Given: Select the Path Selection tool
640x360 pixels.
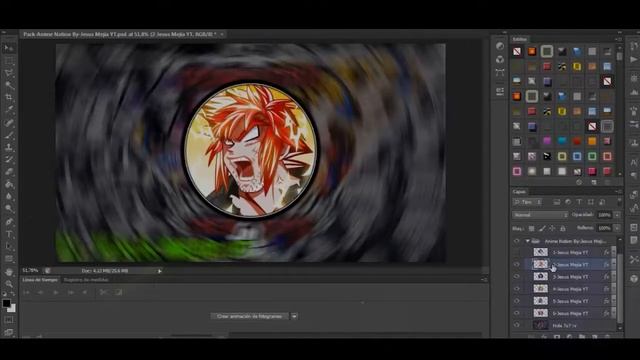Looking at the screenshot, I should (9, 247).
